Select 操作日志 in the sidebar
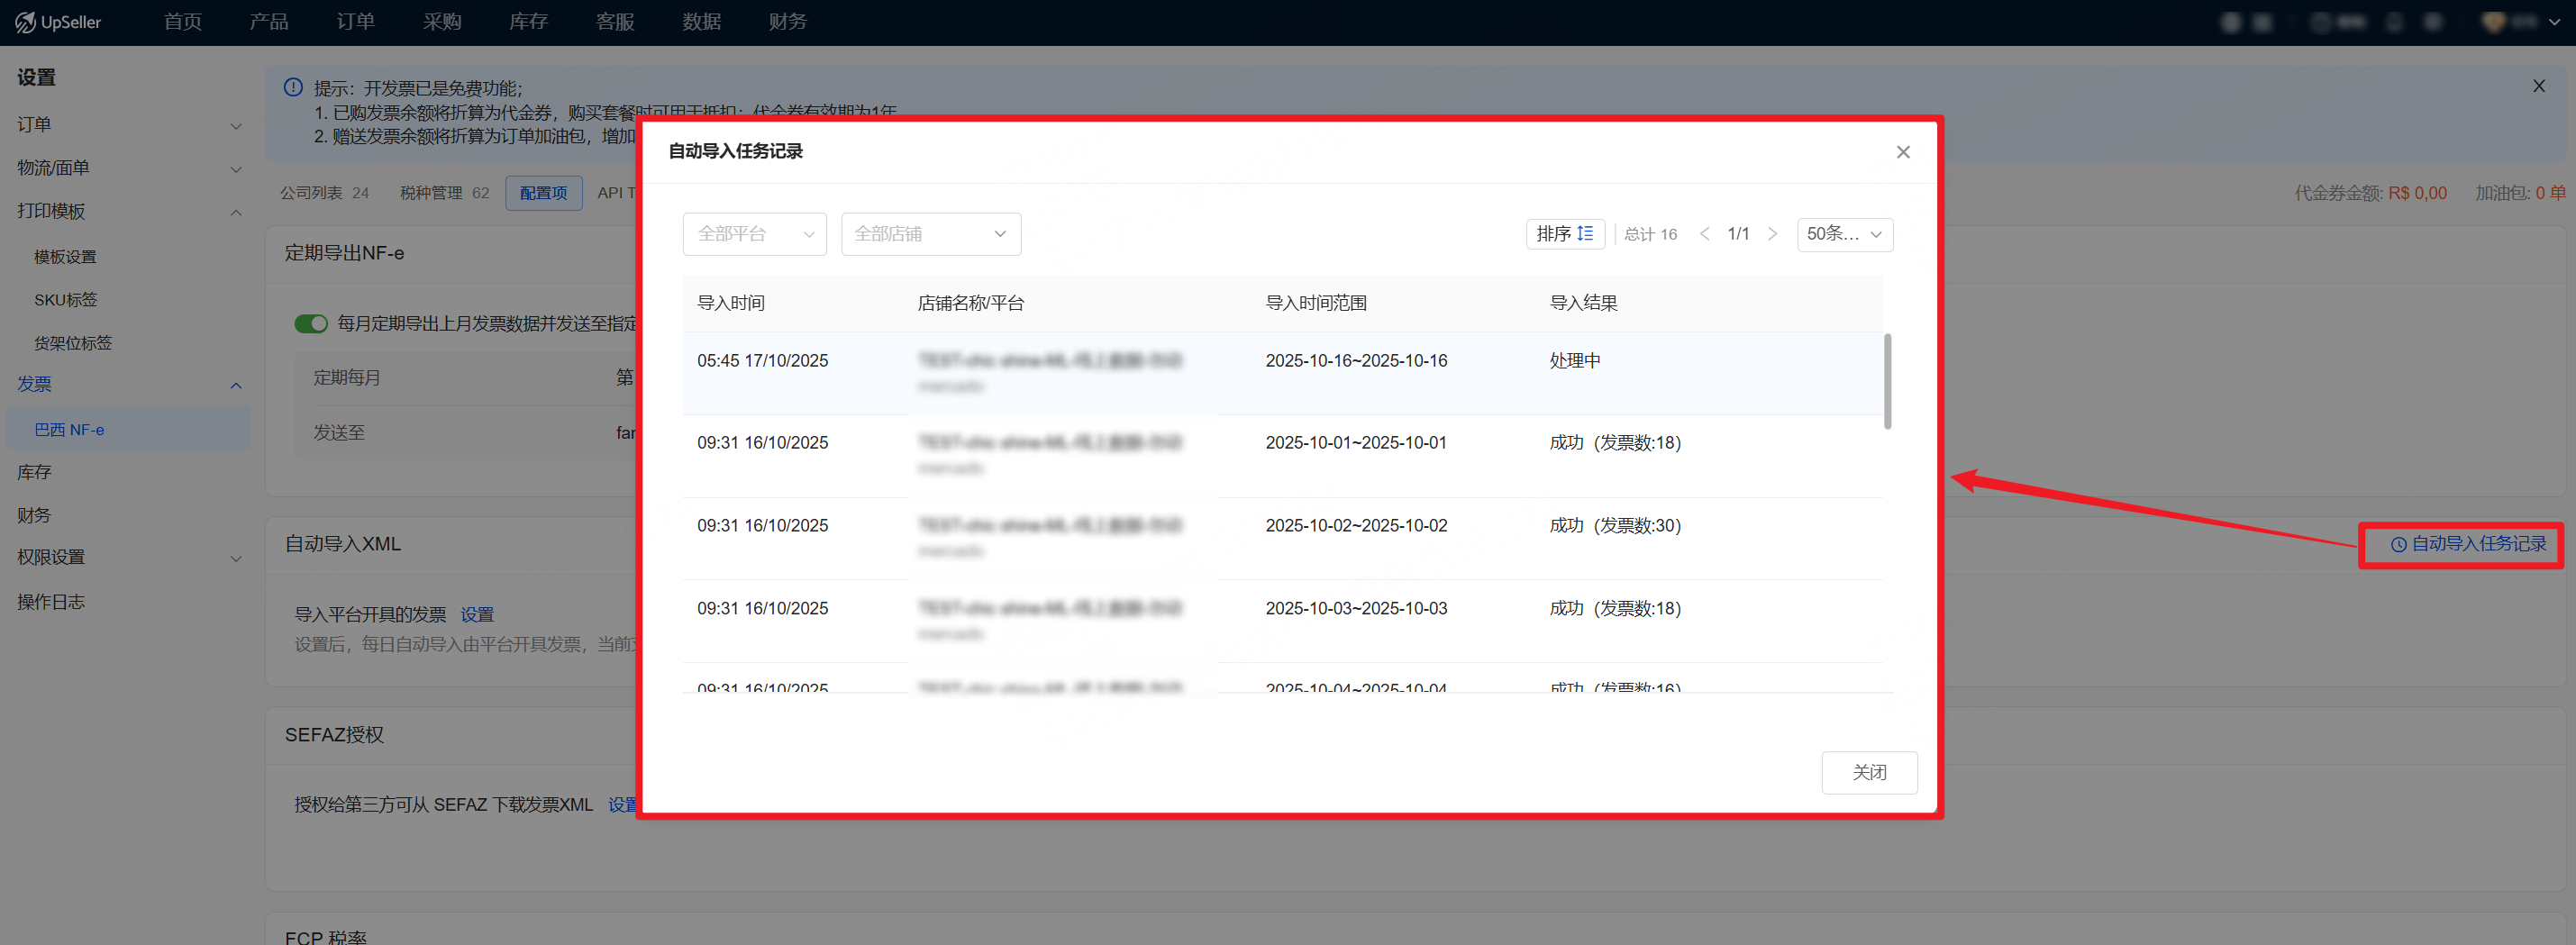The image size is (2576, 945). (x=51, y=602)
